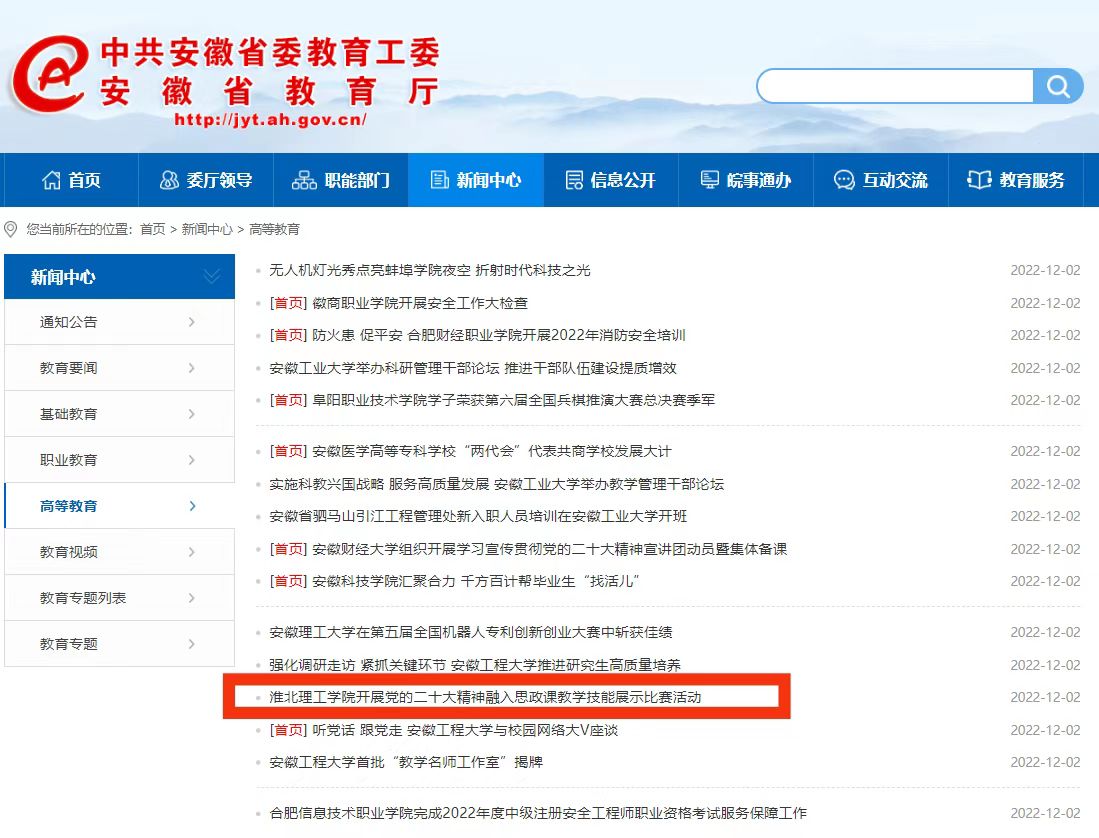Click the computer icon beside 皖事通办
The width and height of the screenshot is (1099, 838).
710,180
